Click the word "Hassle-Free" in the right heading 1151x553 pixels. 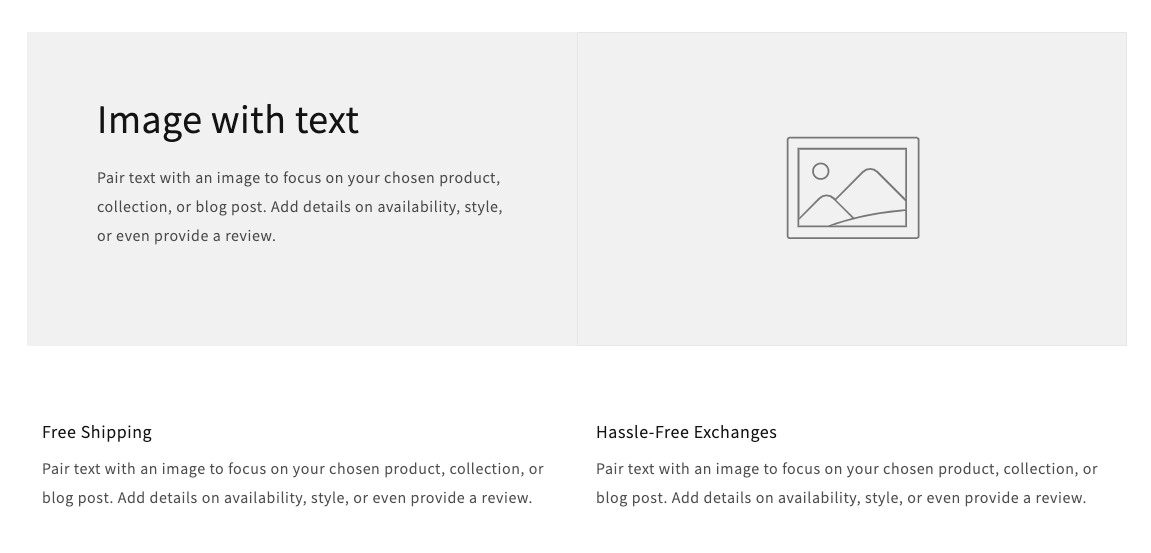coord(640,432)
